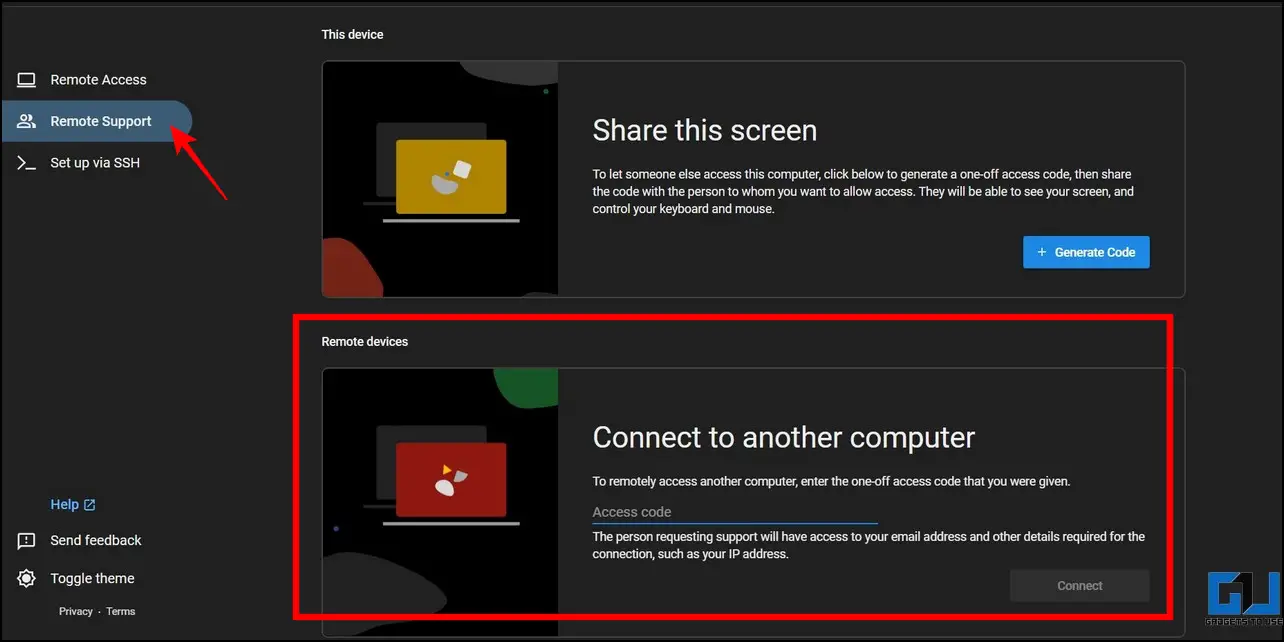Click the "To let someone else access" description
Screen dimensions: 1284x642
pos(863,191)
